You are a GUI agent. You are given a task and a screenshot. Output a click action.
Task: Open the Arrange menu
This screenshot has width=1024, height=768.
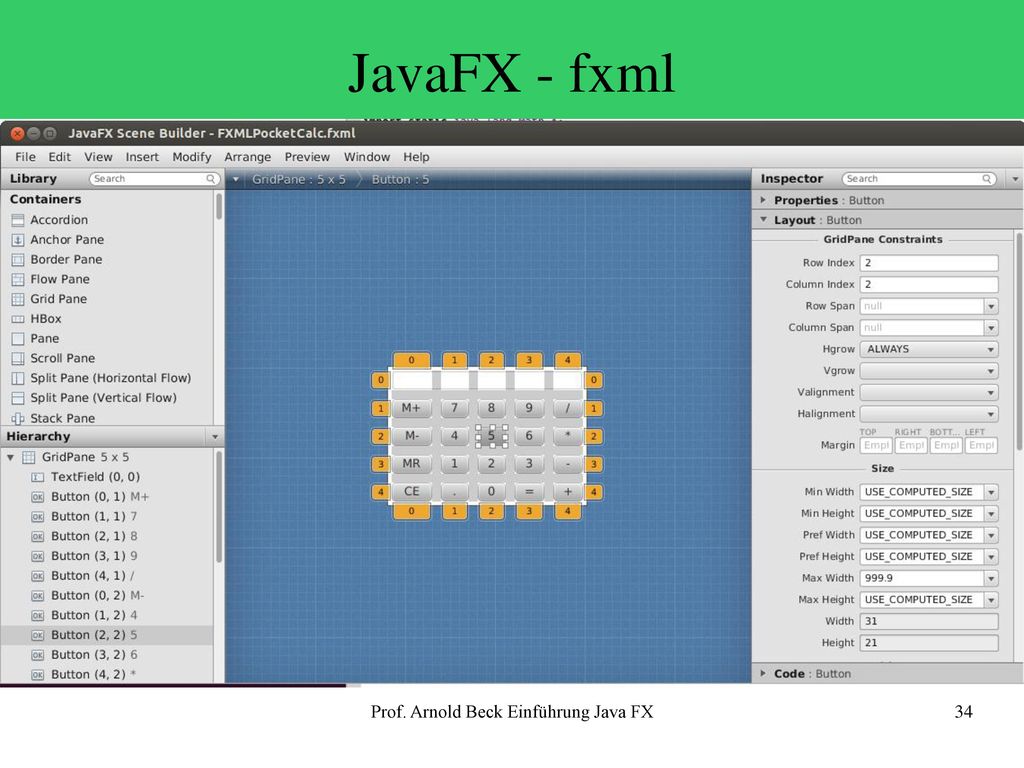pyautogui.click(x=248, y=157)
